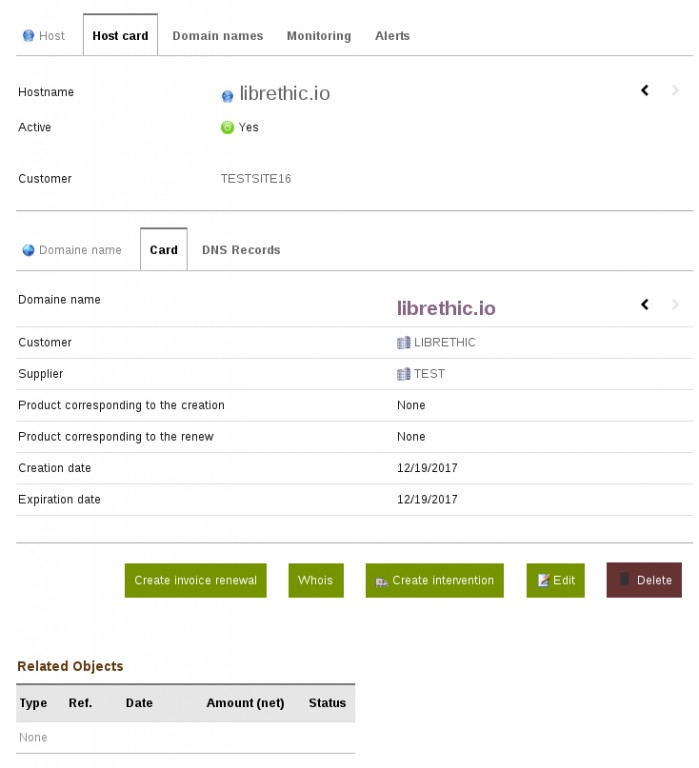The image size is (699, 768).
Task: Open the Monitoring tab
Action: point(318,36)
